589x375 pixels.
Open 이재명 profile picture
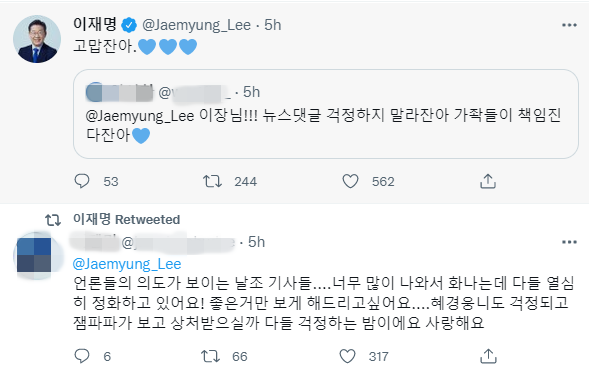37,39
